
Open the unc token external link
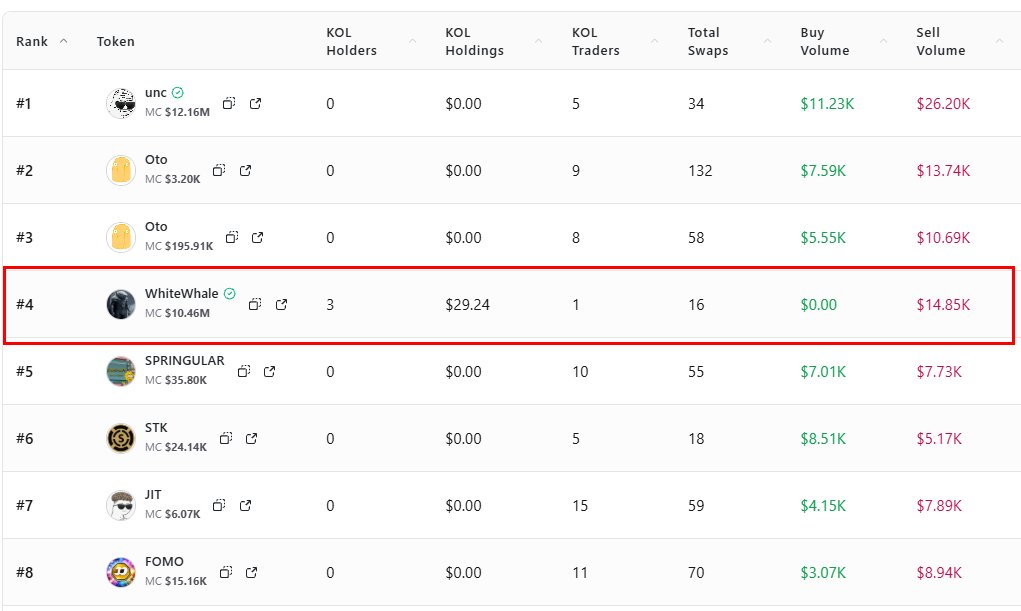(255, 103)
